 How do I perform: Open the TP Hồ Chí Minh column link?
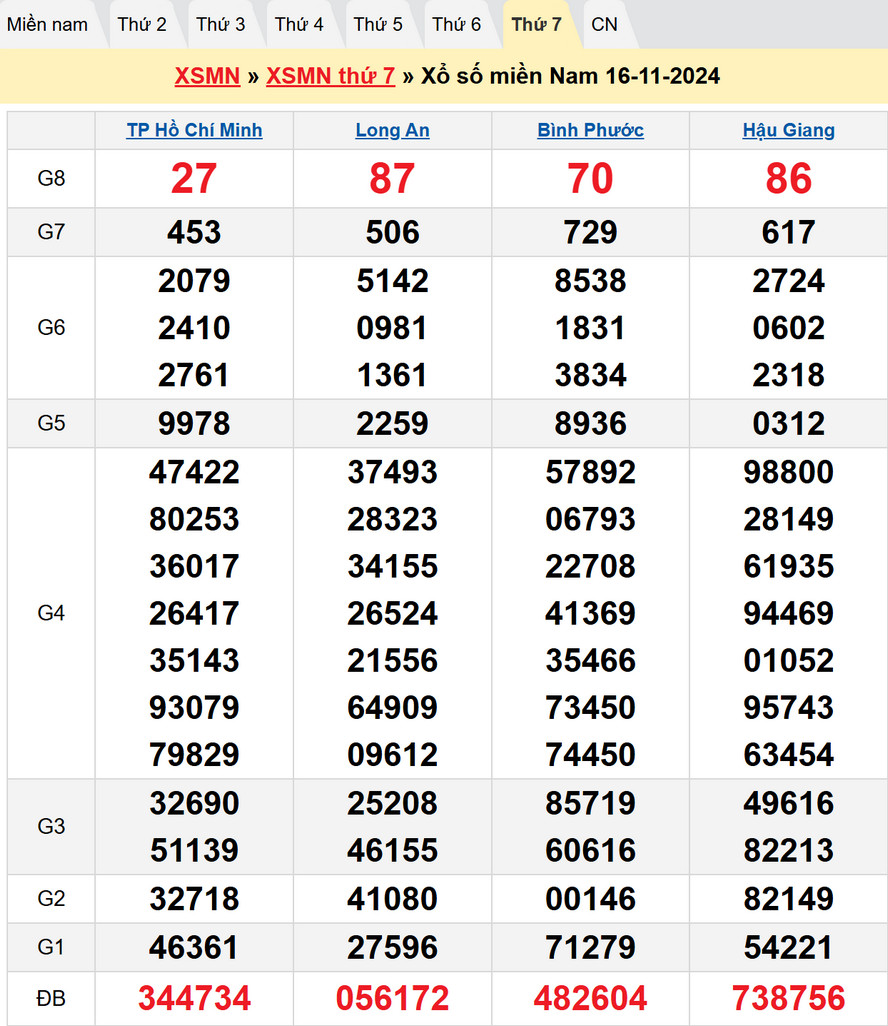[194, 130]
